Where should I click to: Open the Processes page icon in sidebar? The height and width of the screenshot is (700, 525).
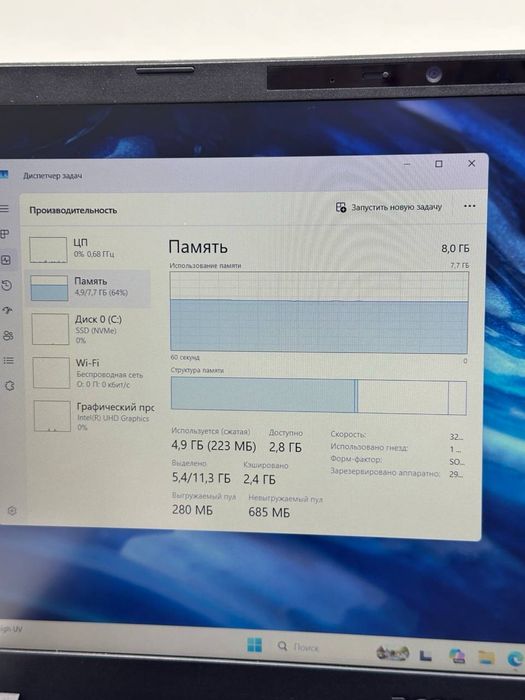point(4,234)
